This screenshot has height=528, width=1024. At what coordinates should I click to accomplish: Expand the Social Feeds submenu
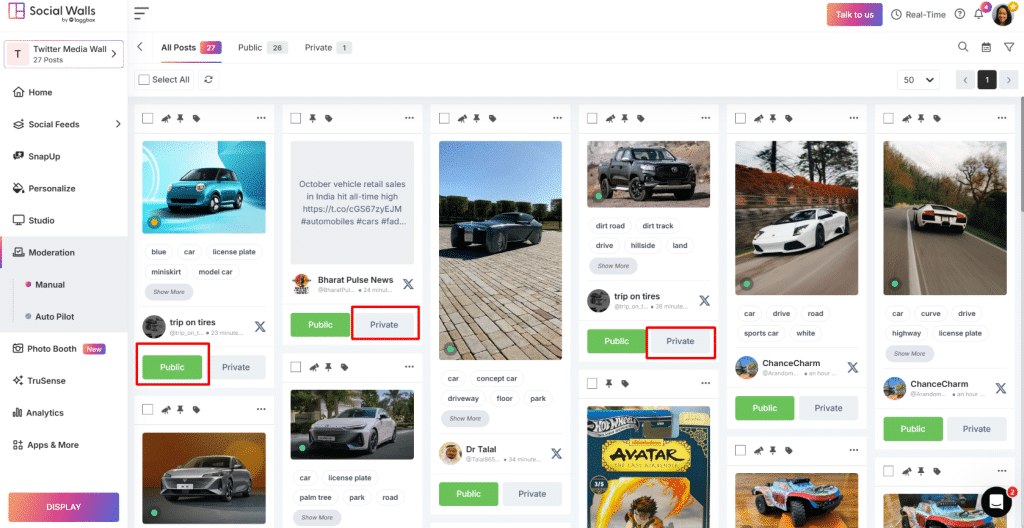tap(118, 124)
